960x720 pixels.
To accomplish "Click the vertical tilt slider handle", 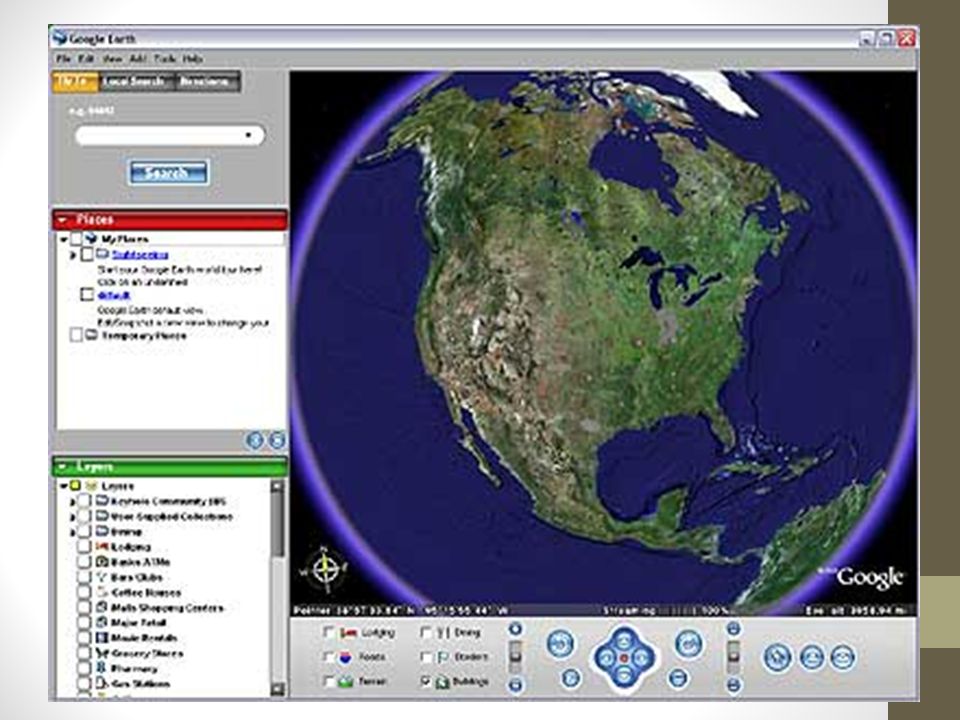I will coord(733,655).
